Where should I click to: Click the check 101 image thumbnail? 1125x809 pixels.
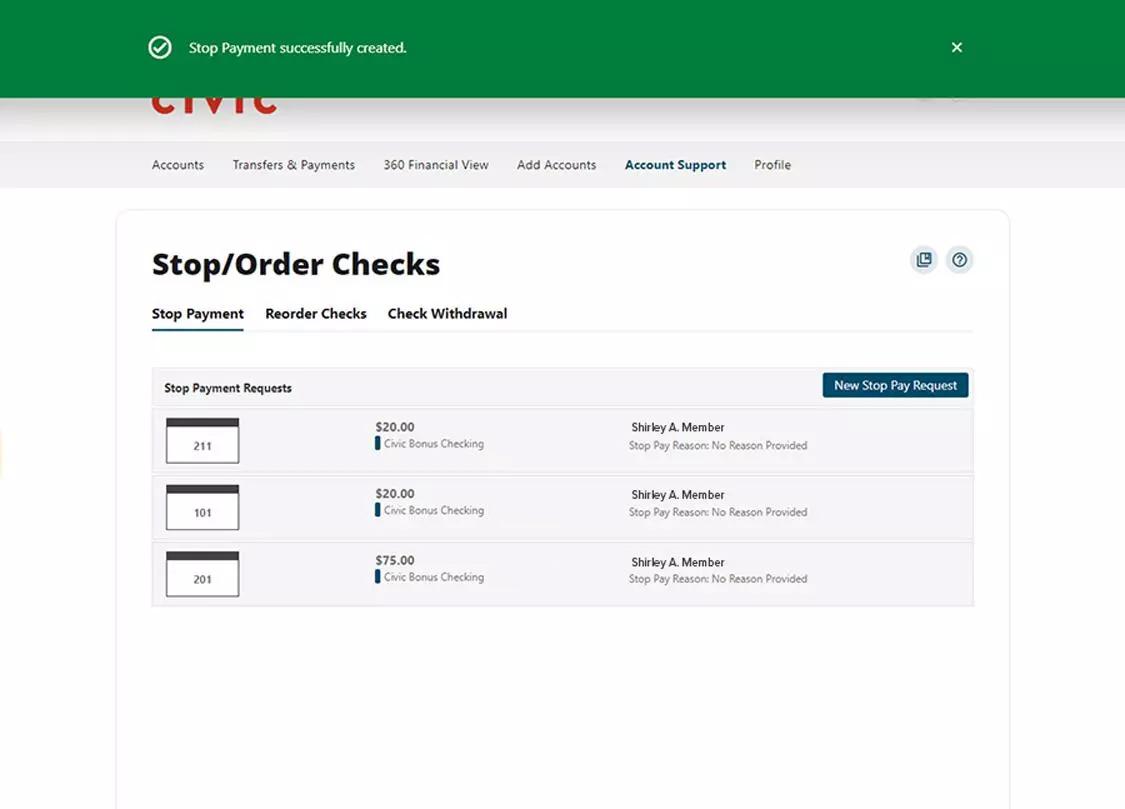point(202,507)
